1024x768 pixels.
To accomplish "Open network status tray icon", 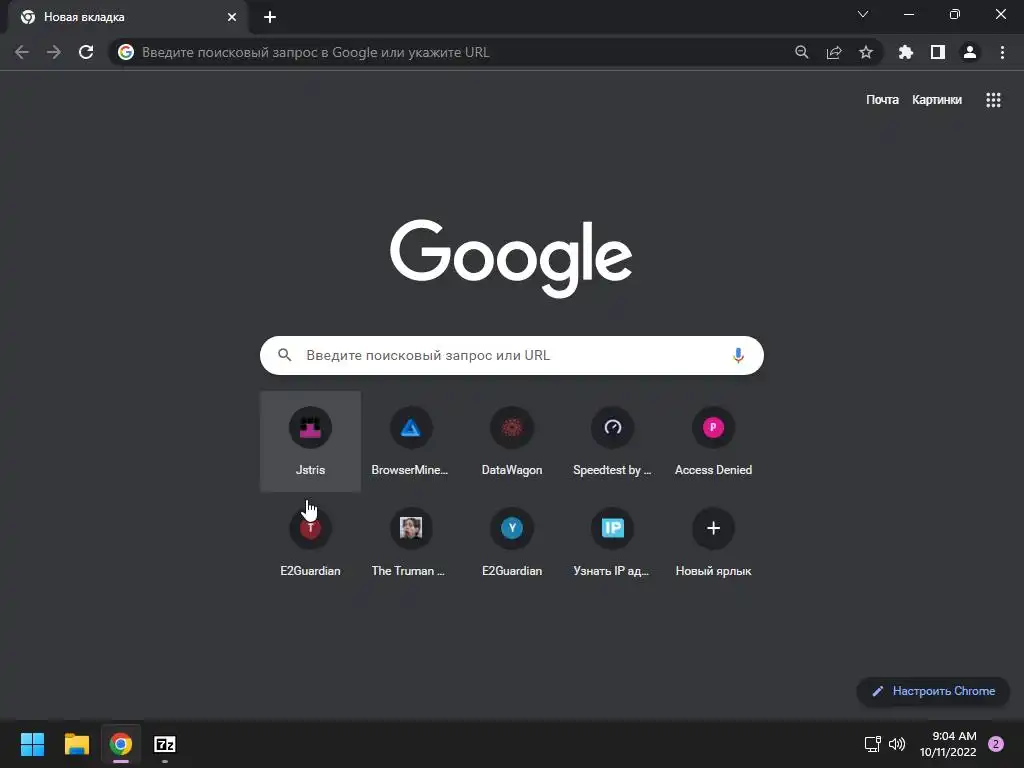I will tap(872, 744).
